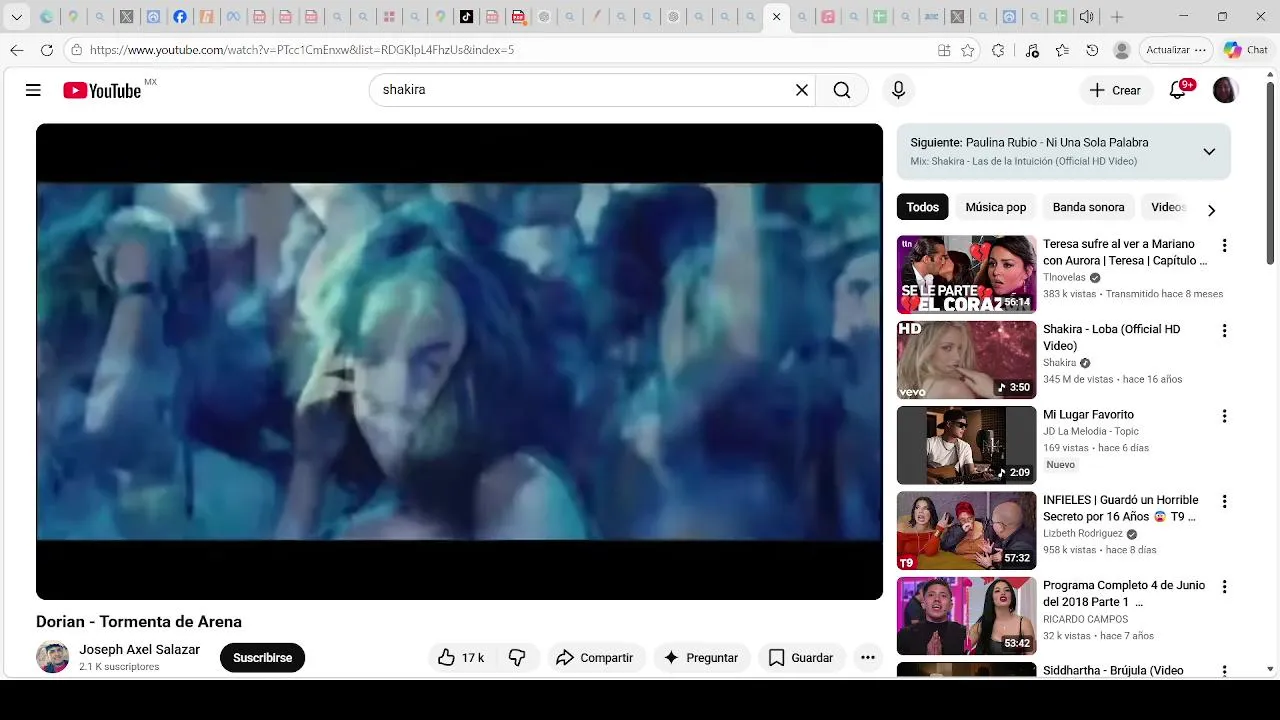The image size is (1280, 720).
Task: Open browser profile icon
Action: (x=1122, y=50)
